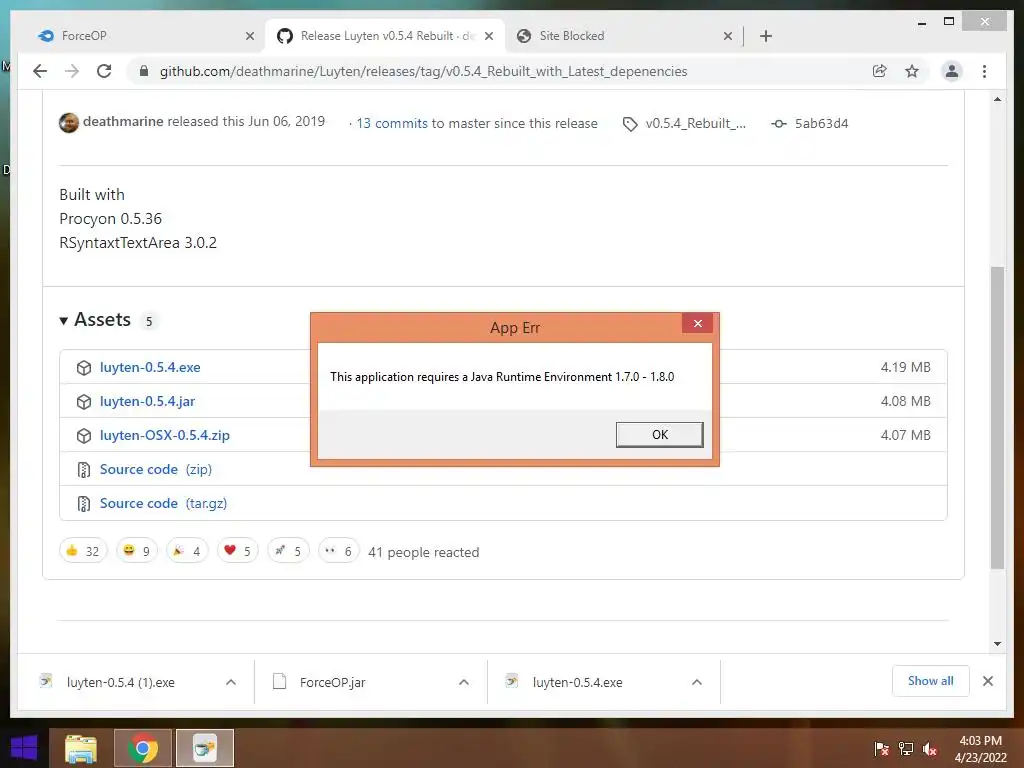Open the Windows Start menu
The height and width of the screenshot is (768, 1024).
pos(24,748)
